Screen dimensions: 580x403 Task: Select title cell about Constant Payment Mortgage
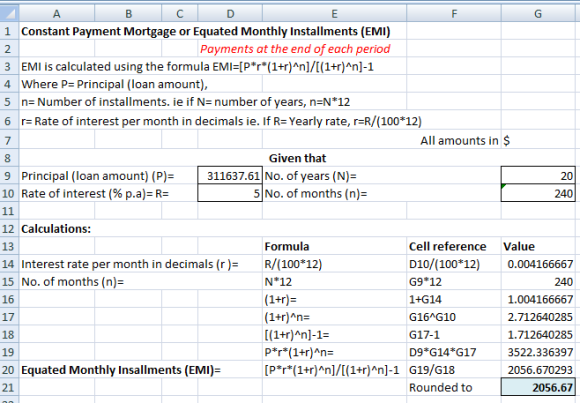tap(206, 31)
